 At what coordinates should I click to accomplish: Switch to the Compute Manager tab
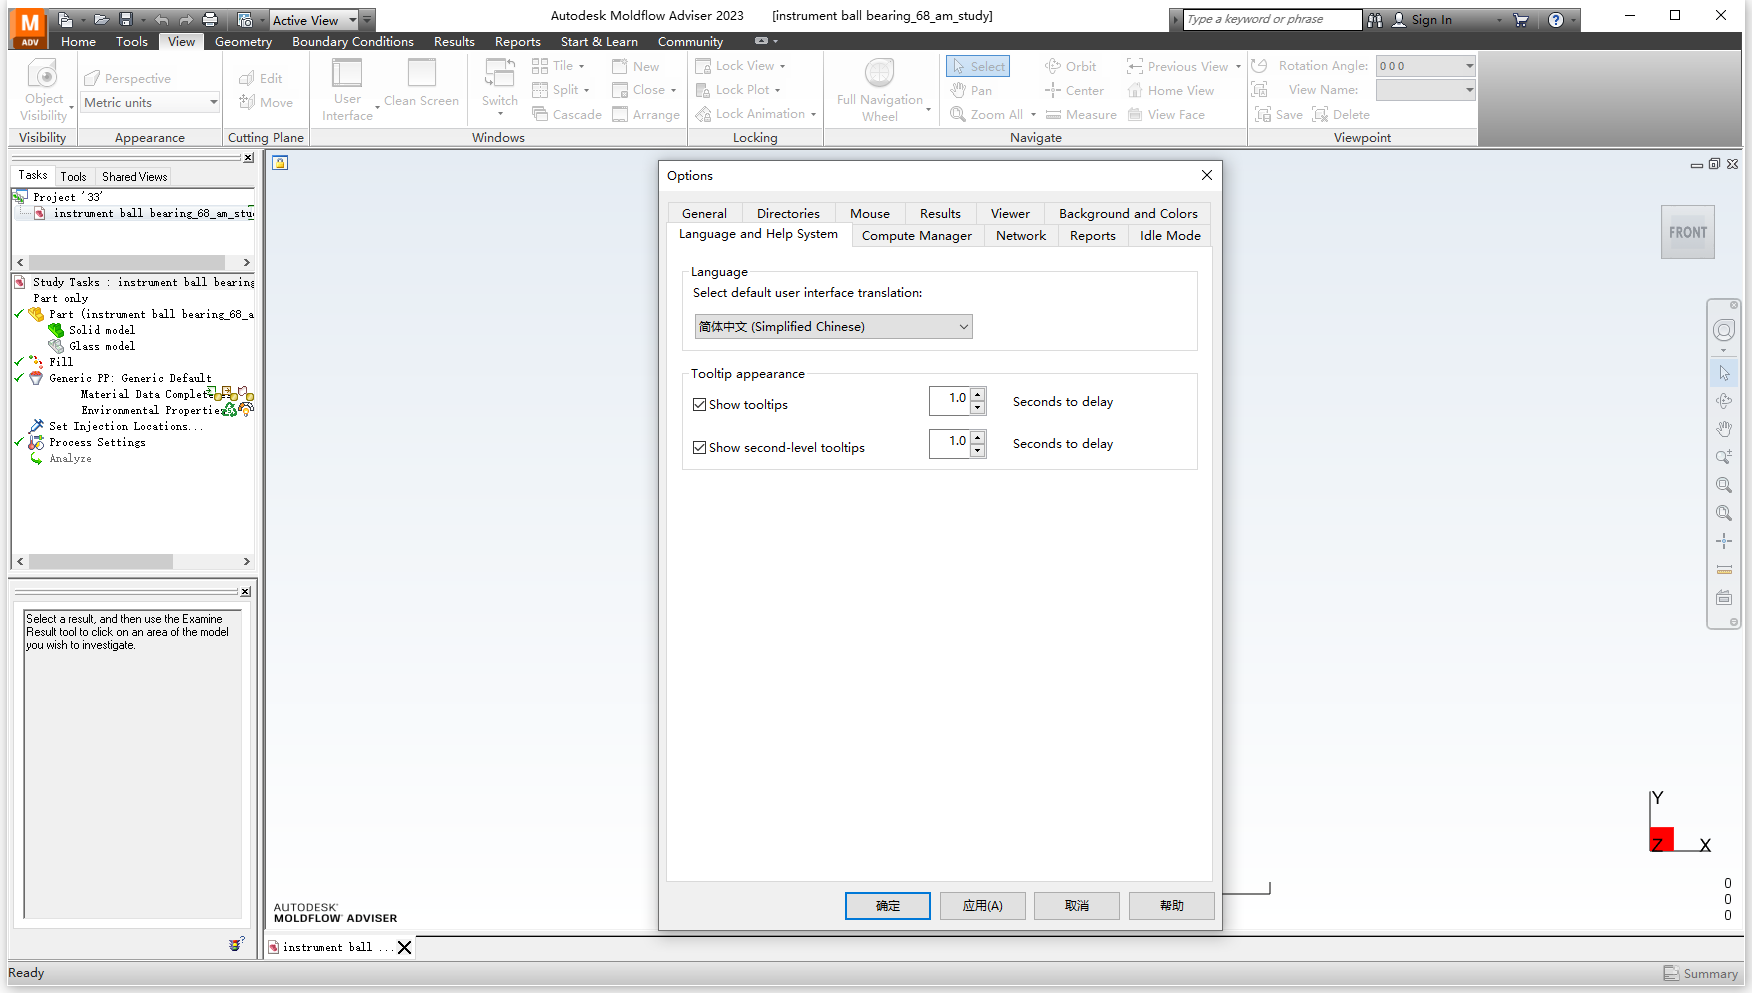[917, 235]
